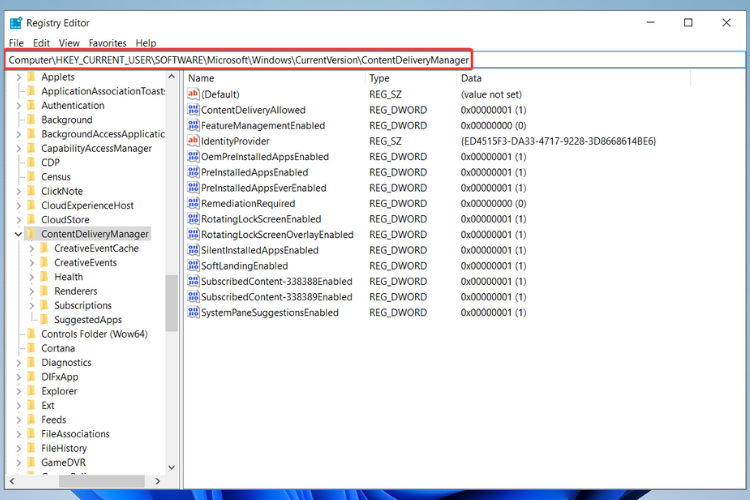Screen dimensions: 750x500
Task: Select the SubscribedContent-338389Enabled DWORD icon
Action: click(x=193, y=297)
